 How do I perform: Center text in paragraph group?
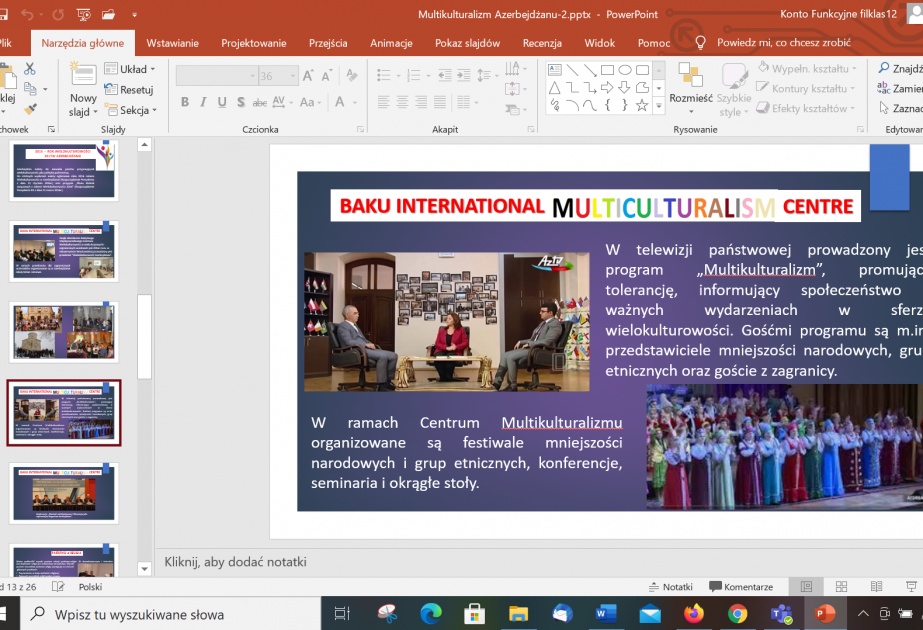(403, 102)
